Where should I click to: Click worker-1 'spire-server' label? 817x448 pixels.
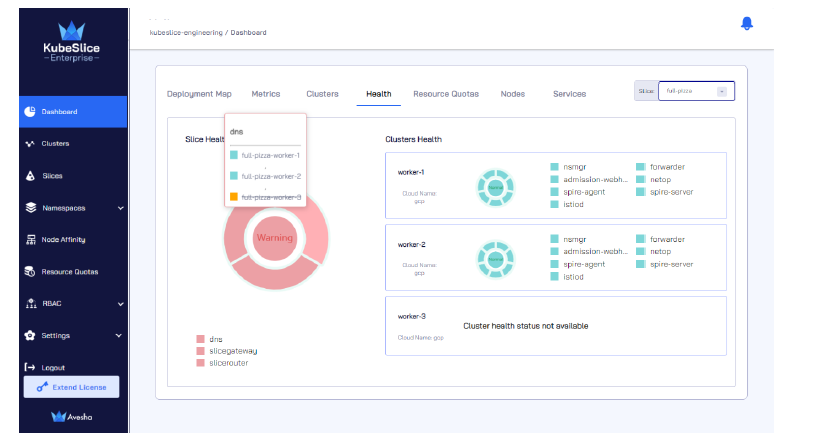[672, 192]
